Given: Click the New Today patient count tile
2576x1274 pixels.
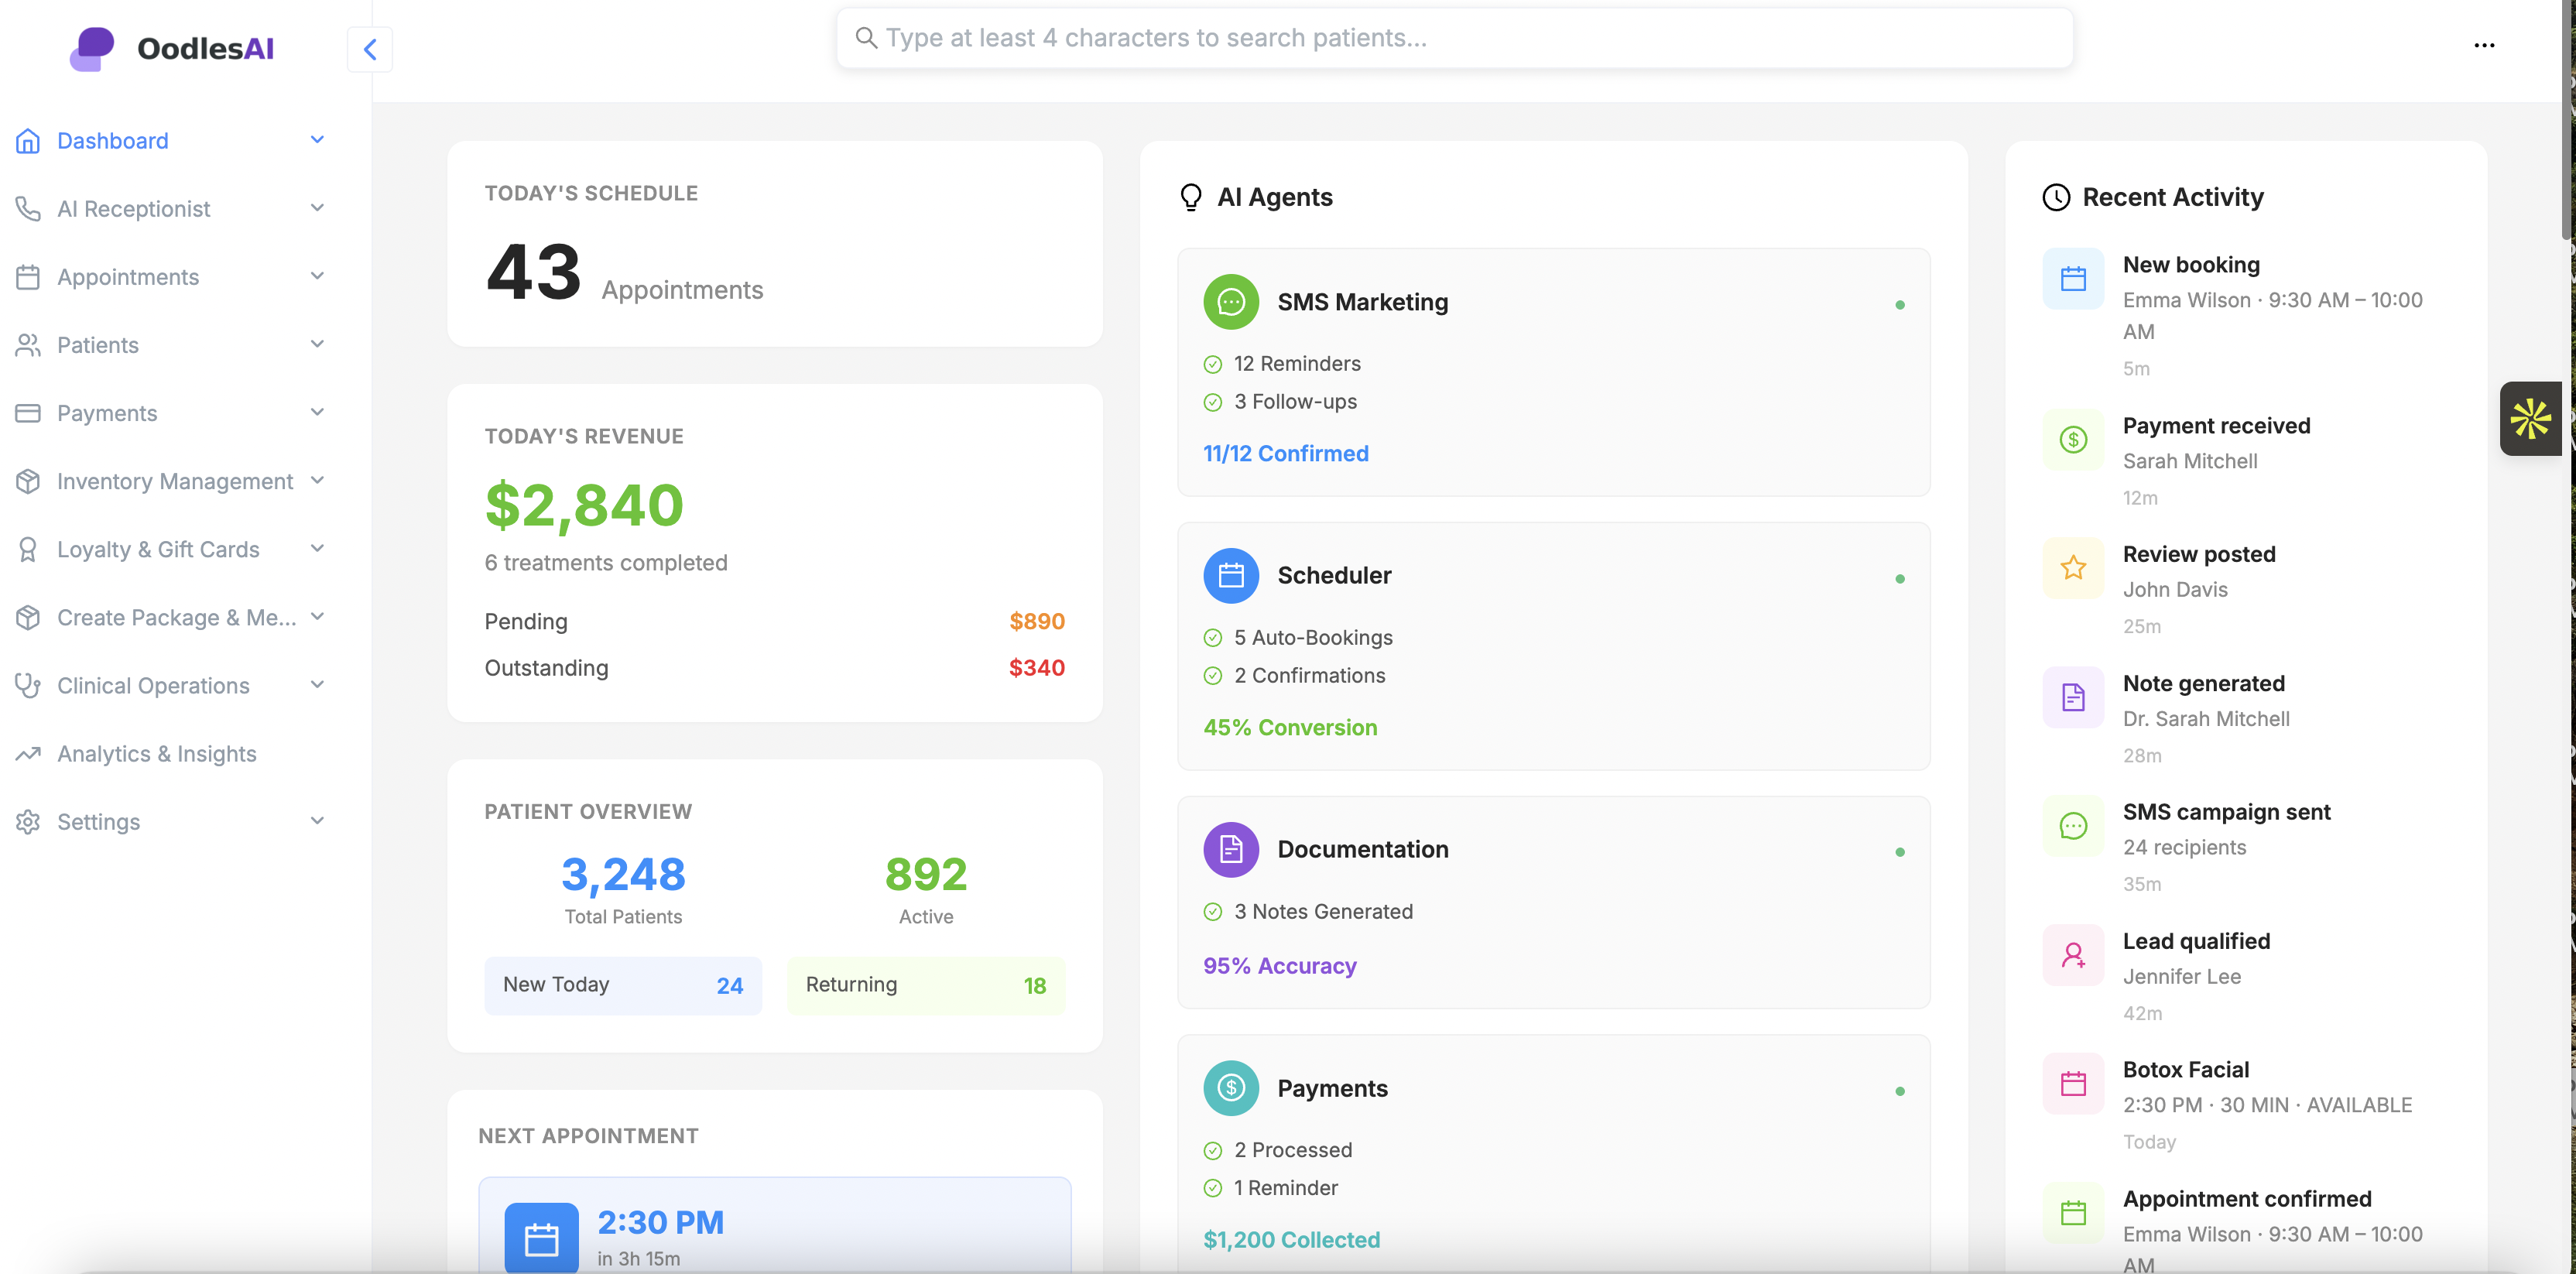Looking at the screenshot, I should point(623,986).
